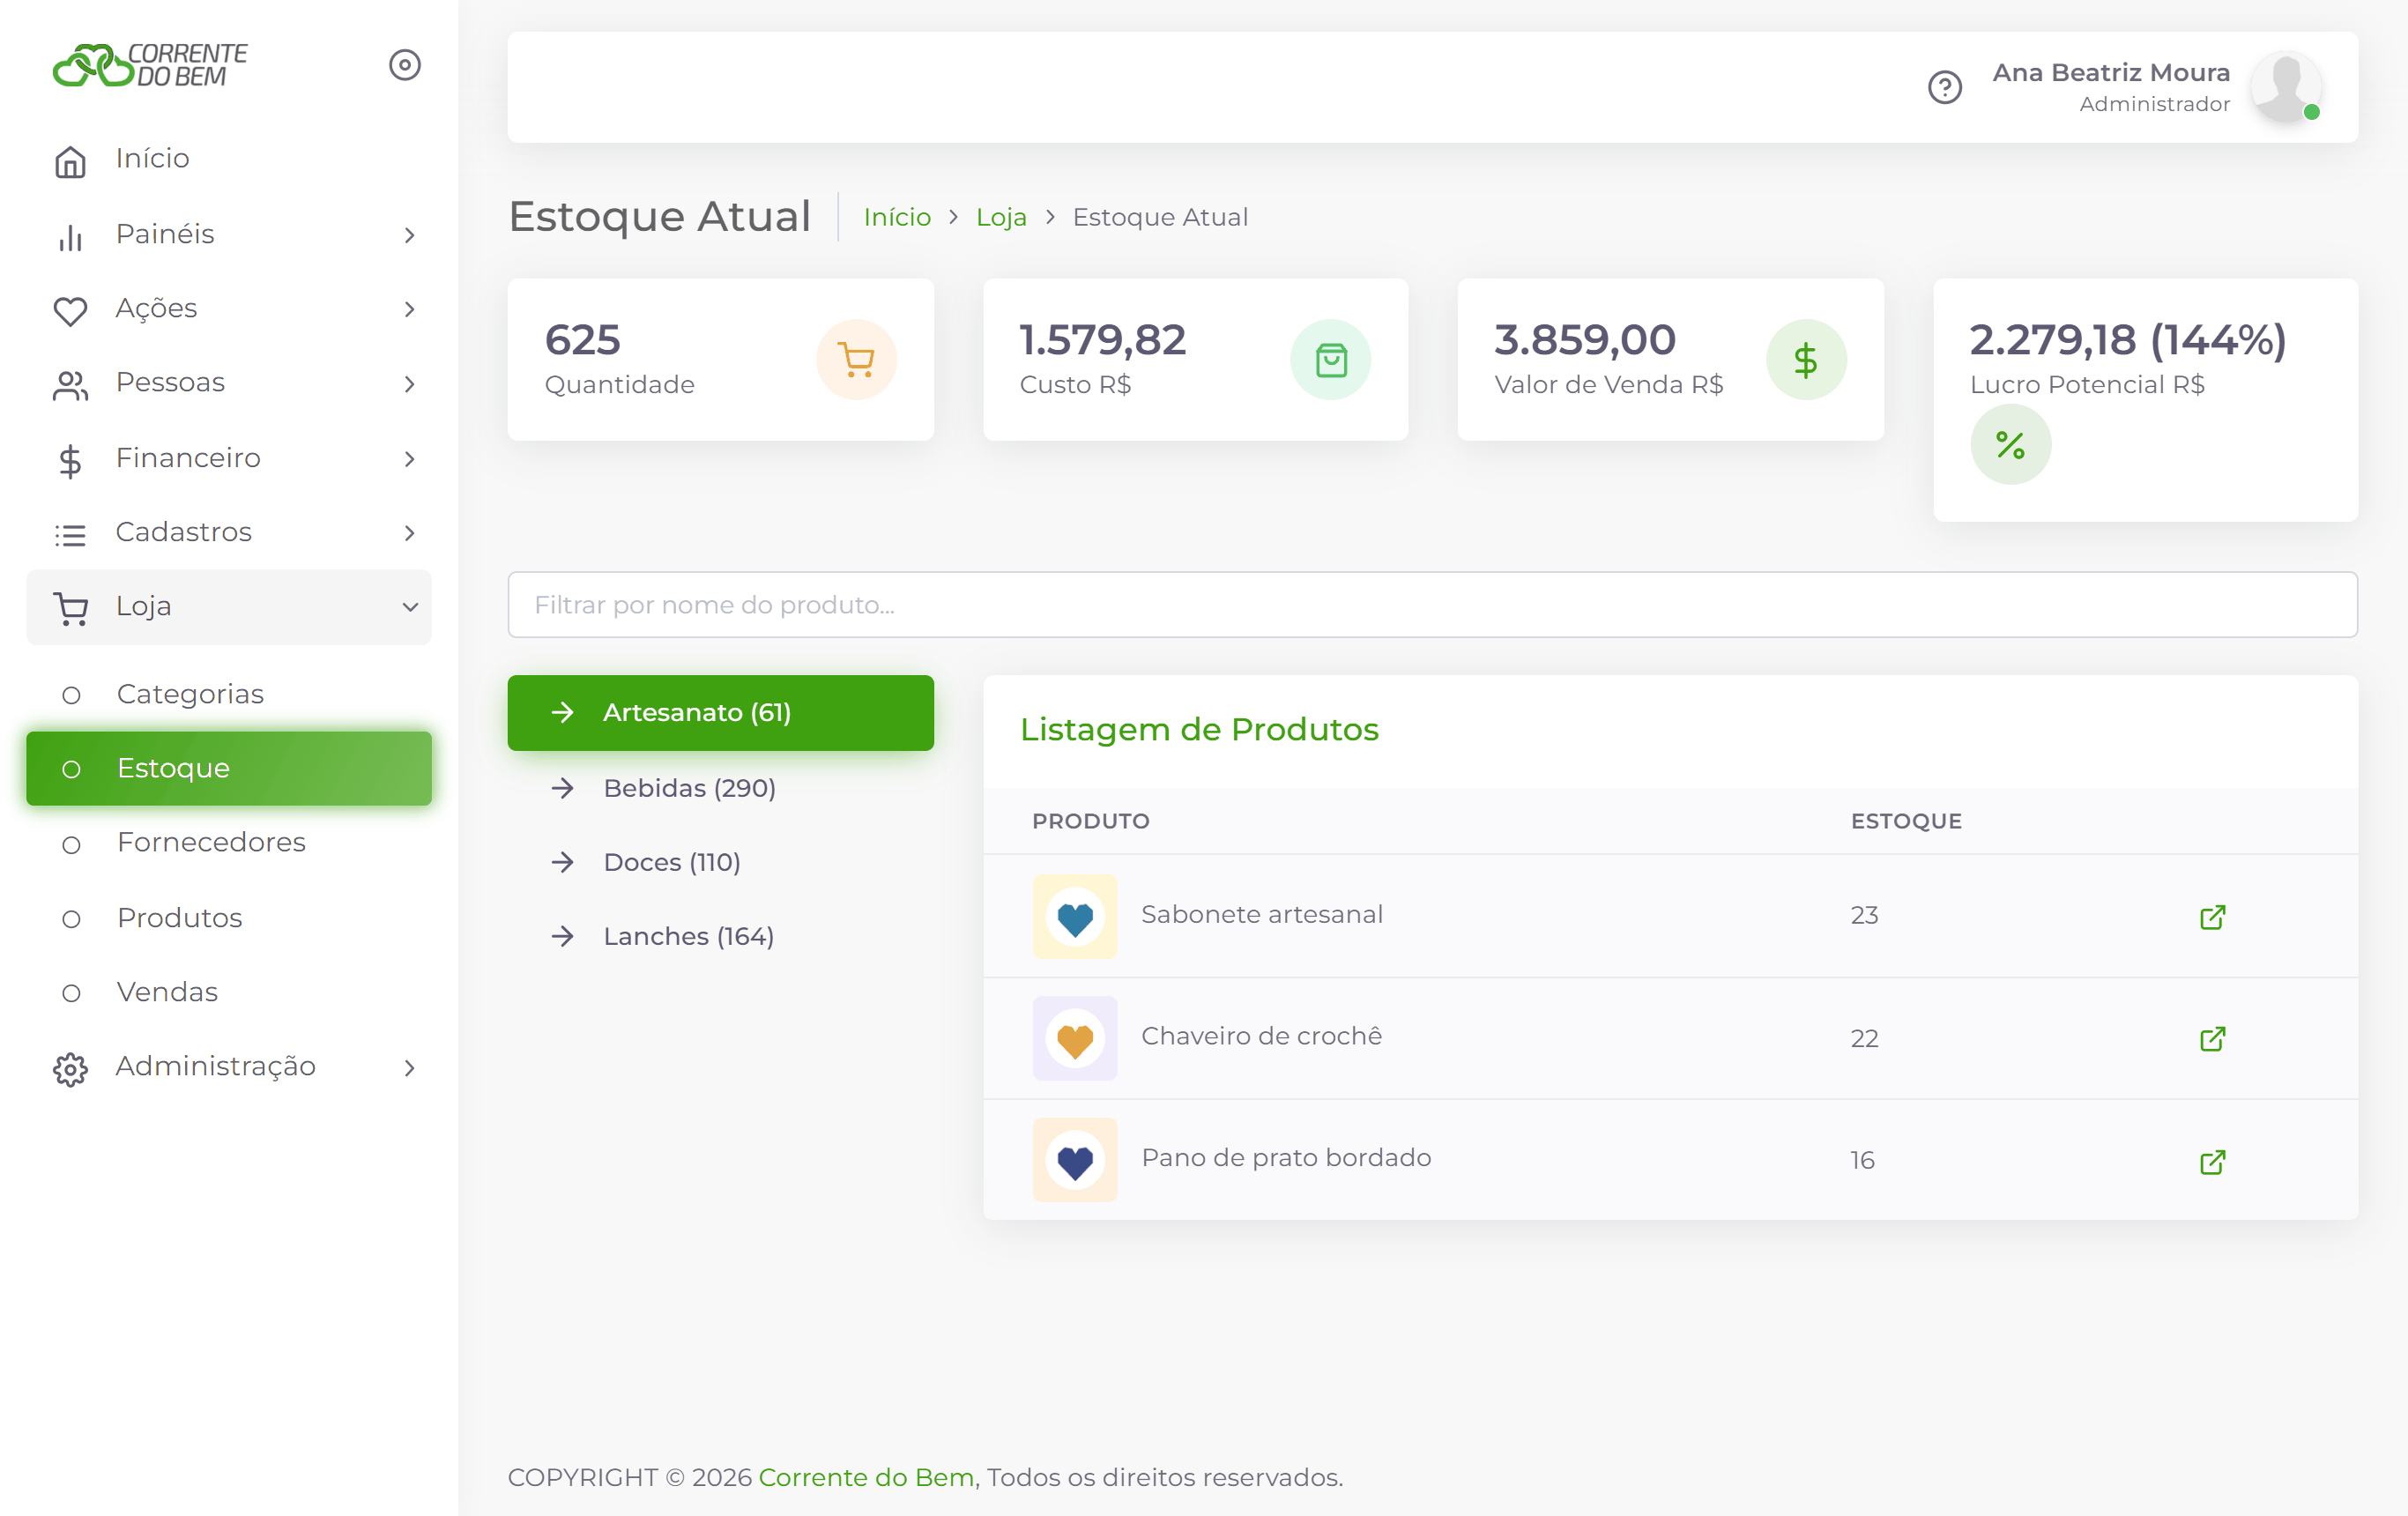The image size is (2408, 1516).
Task: Open Chaveiro de crochê external link icon
Action: pos(2212,1038)
